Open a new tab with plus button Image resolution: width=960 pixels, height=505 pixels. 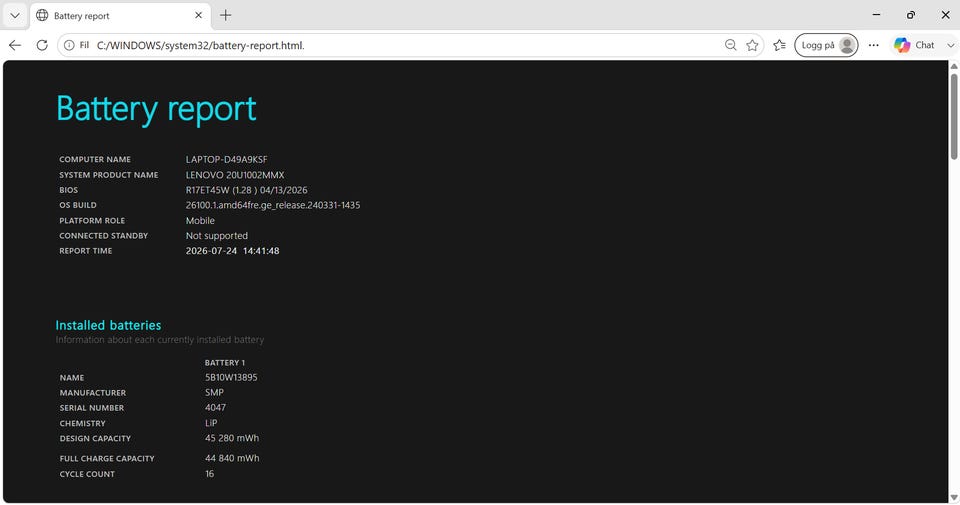pyautogui.click(x=225, y=15)
